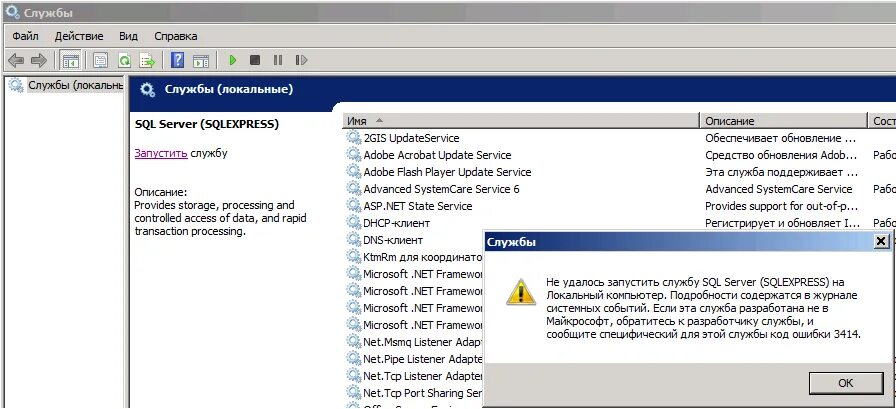Click the 'Advanced SystemCare Service' description cell
This screenshot has width=896, height=409.
[x=778, y=189]
